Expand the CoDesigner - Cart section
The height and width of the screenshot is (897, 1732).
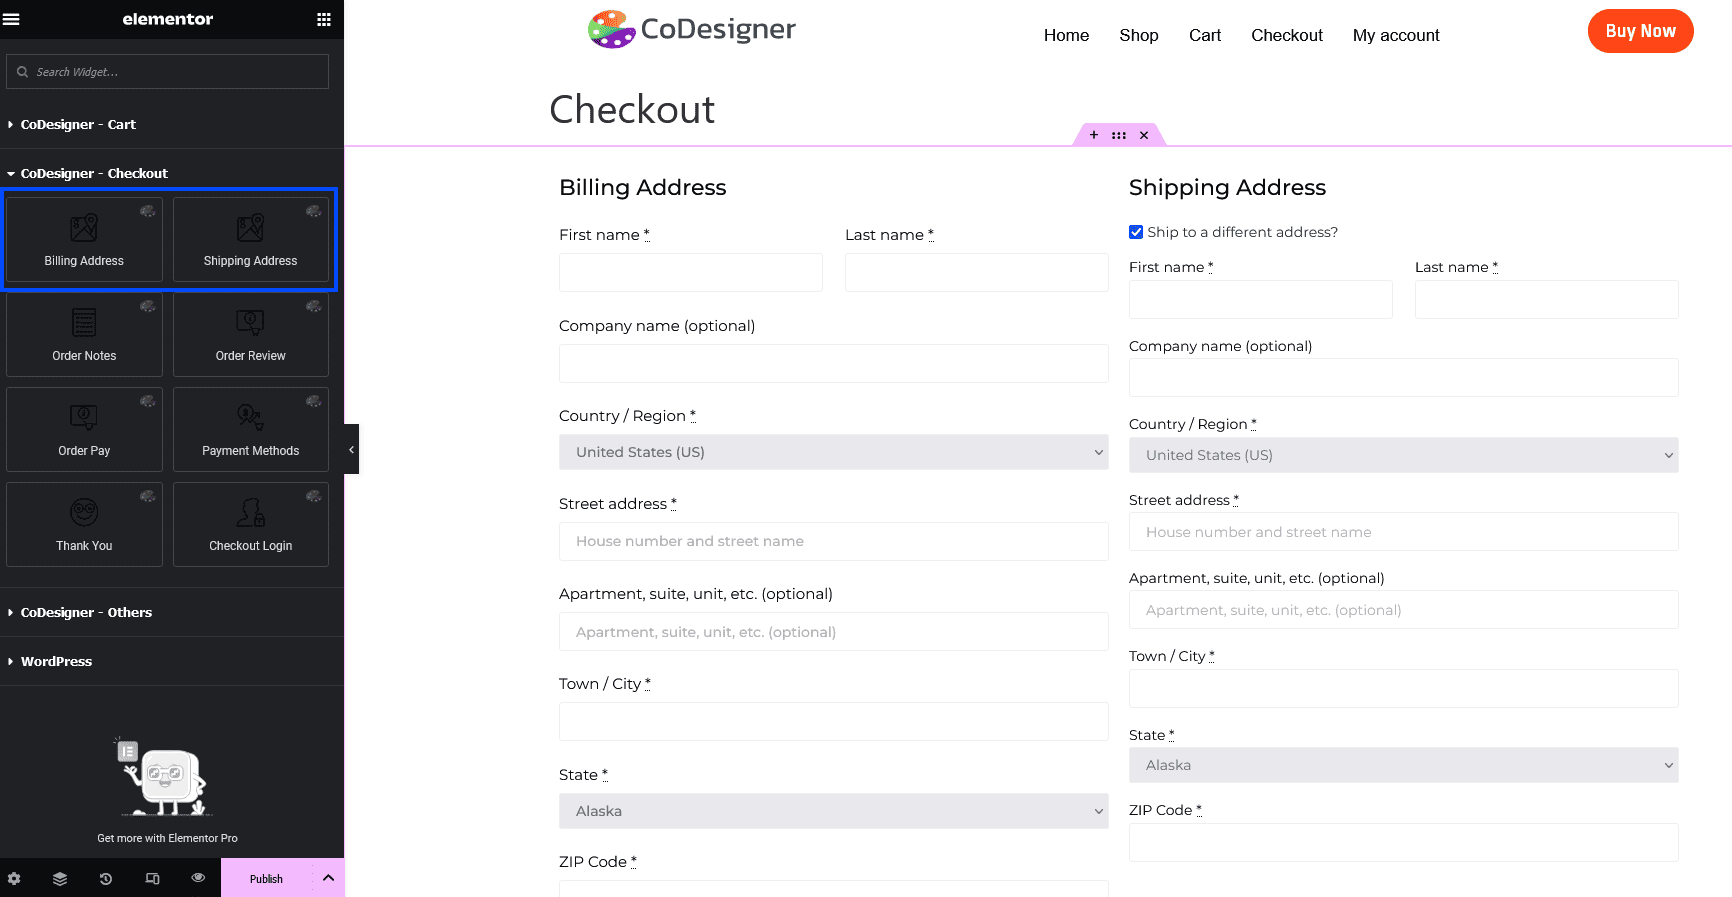coord(78,124)
